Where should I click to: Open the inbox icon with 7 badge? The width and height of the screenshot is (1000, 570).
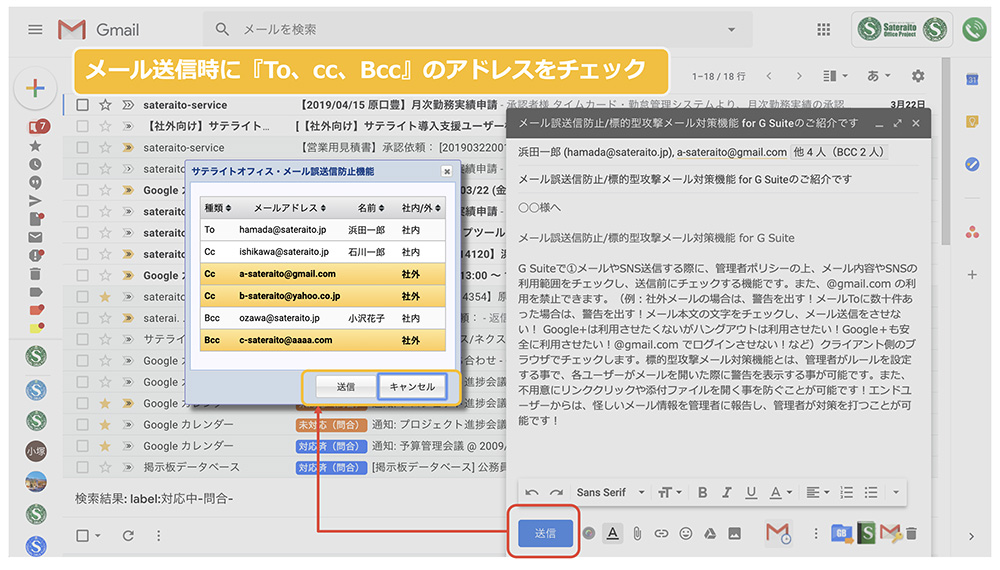(38, 126)
